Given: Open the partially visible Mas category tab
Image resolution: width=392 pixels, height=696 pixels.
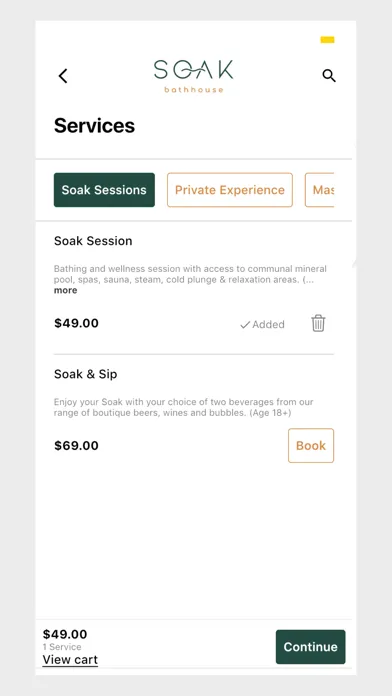Looking at the screenshot, I should pyautogui.click(x=320, y=190).
